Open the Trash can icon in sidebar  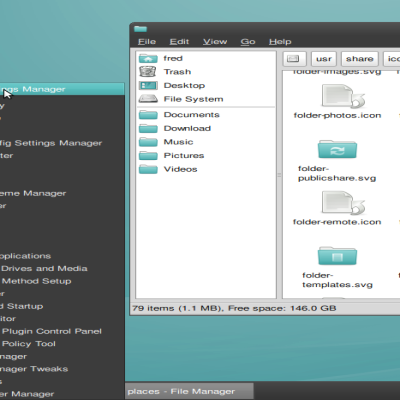(x=148, y=72)
